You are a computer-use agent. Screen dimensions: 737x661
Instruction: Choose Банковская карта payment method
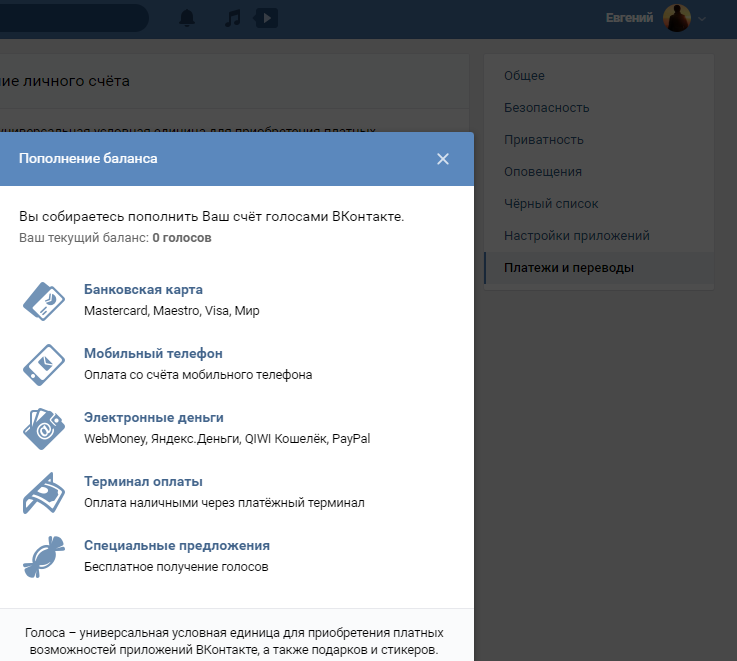(x=143, y=290)
